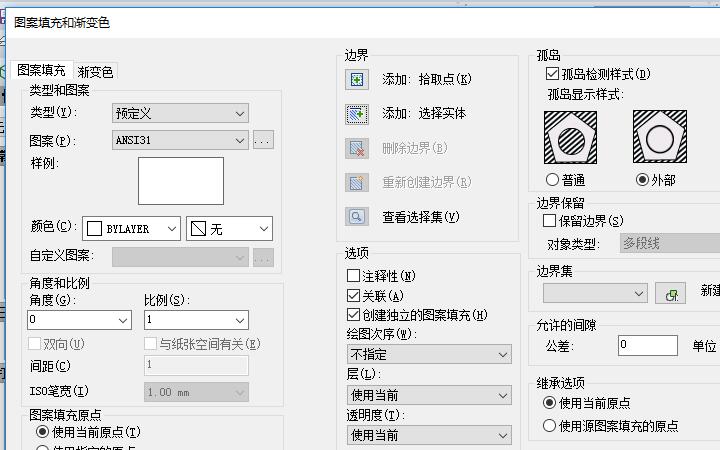This screenshot has width=720, height=450.
Task: Open the 层 dropdown showing 使用当前
Action: [429, 395]
